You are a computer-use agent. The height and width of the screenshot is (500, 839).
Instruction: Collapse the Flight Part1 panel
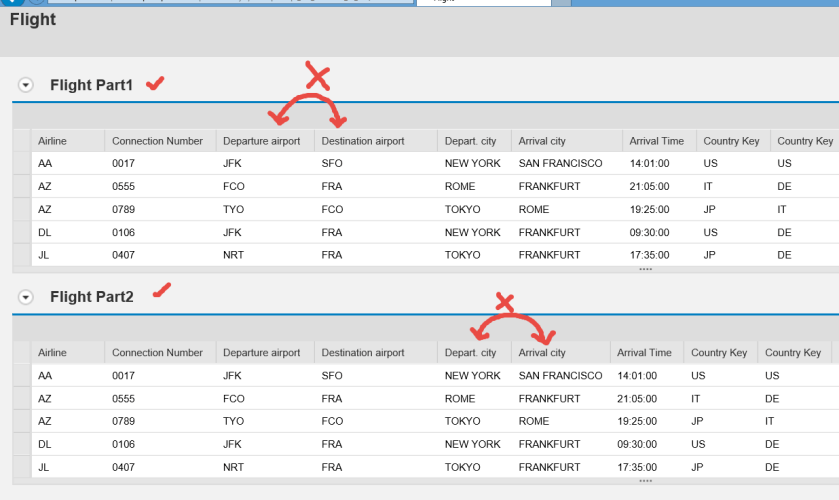click(26, 86)
